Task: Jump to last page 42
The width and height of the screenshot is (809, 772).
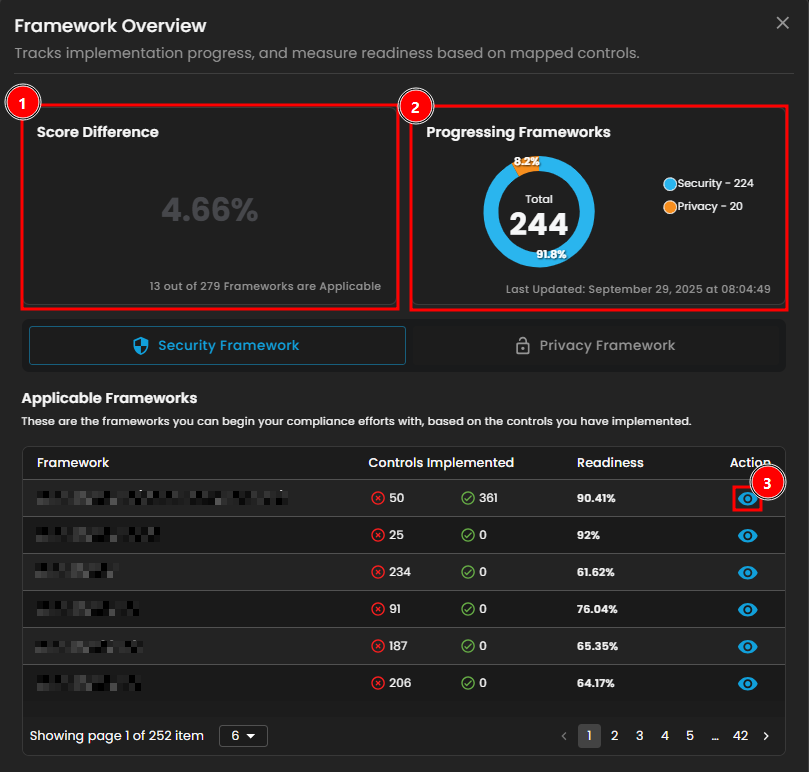Action: 740,736
